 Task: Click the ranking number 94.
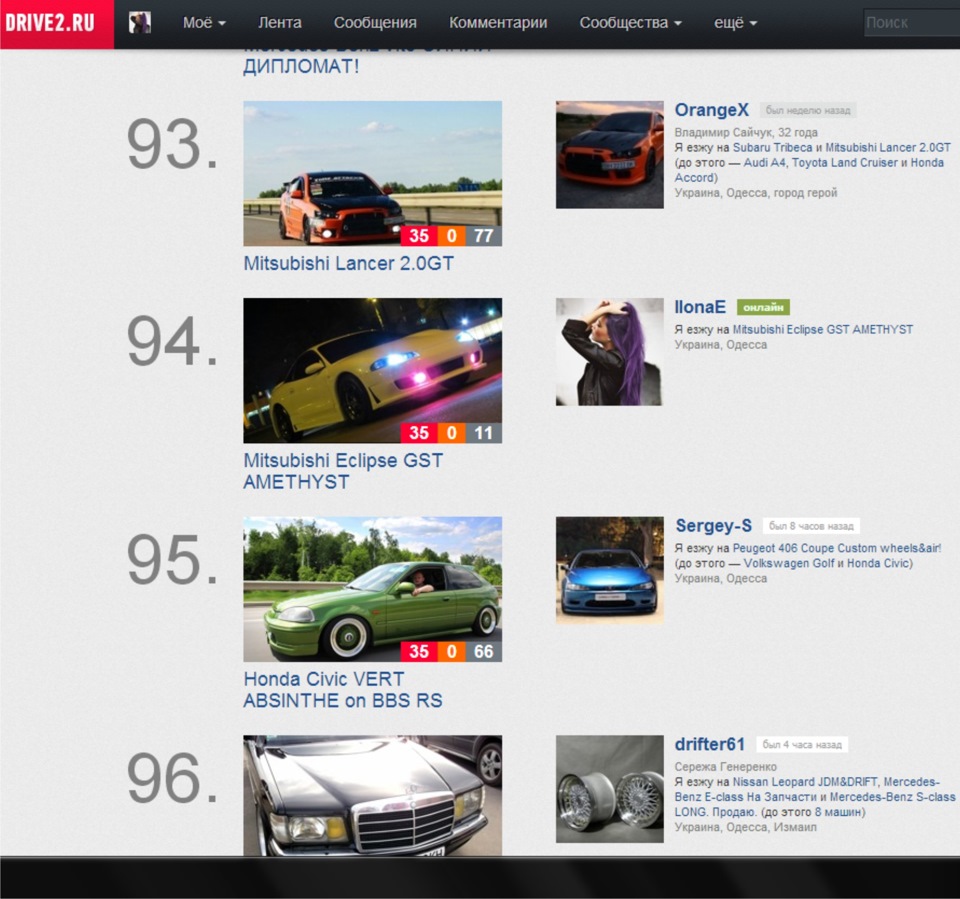pyautogui.click(x=172, y=342)
